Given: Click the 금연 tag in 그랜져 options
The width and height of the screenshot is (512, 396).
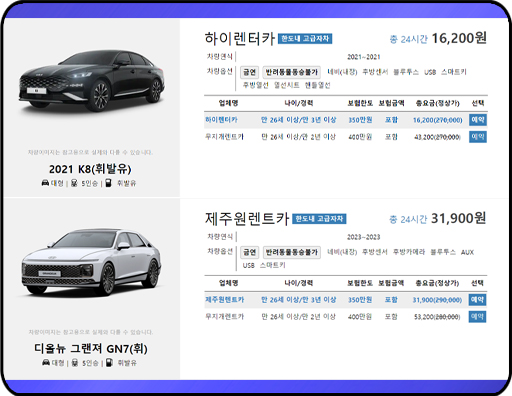Looking at the screenshot, I should (249, 252).
